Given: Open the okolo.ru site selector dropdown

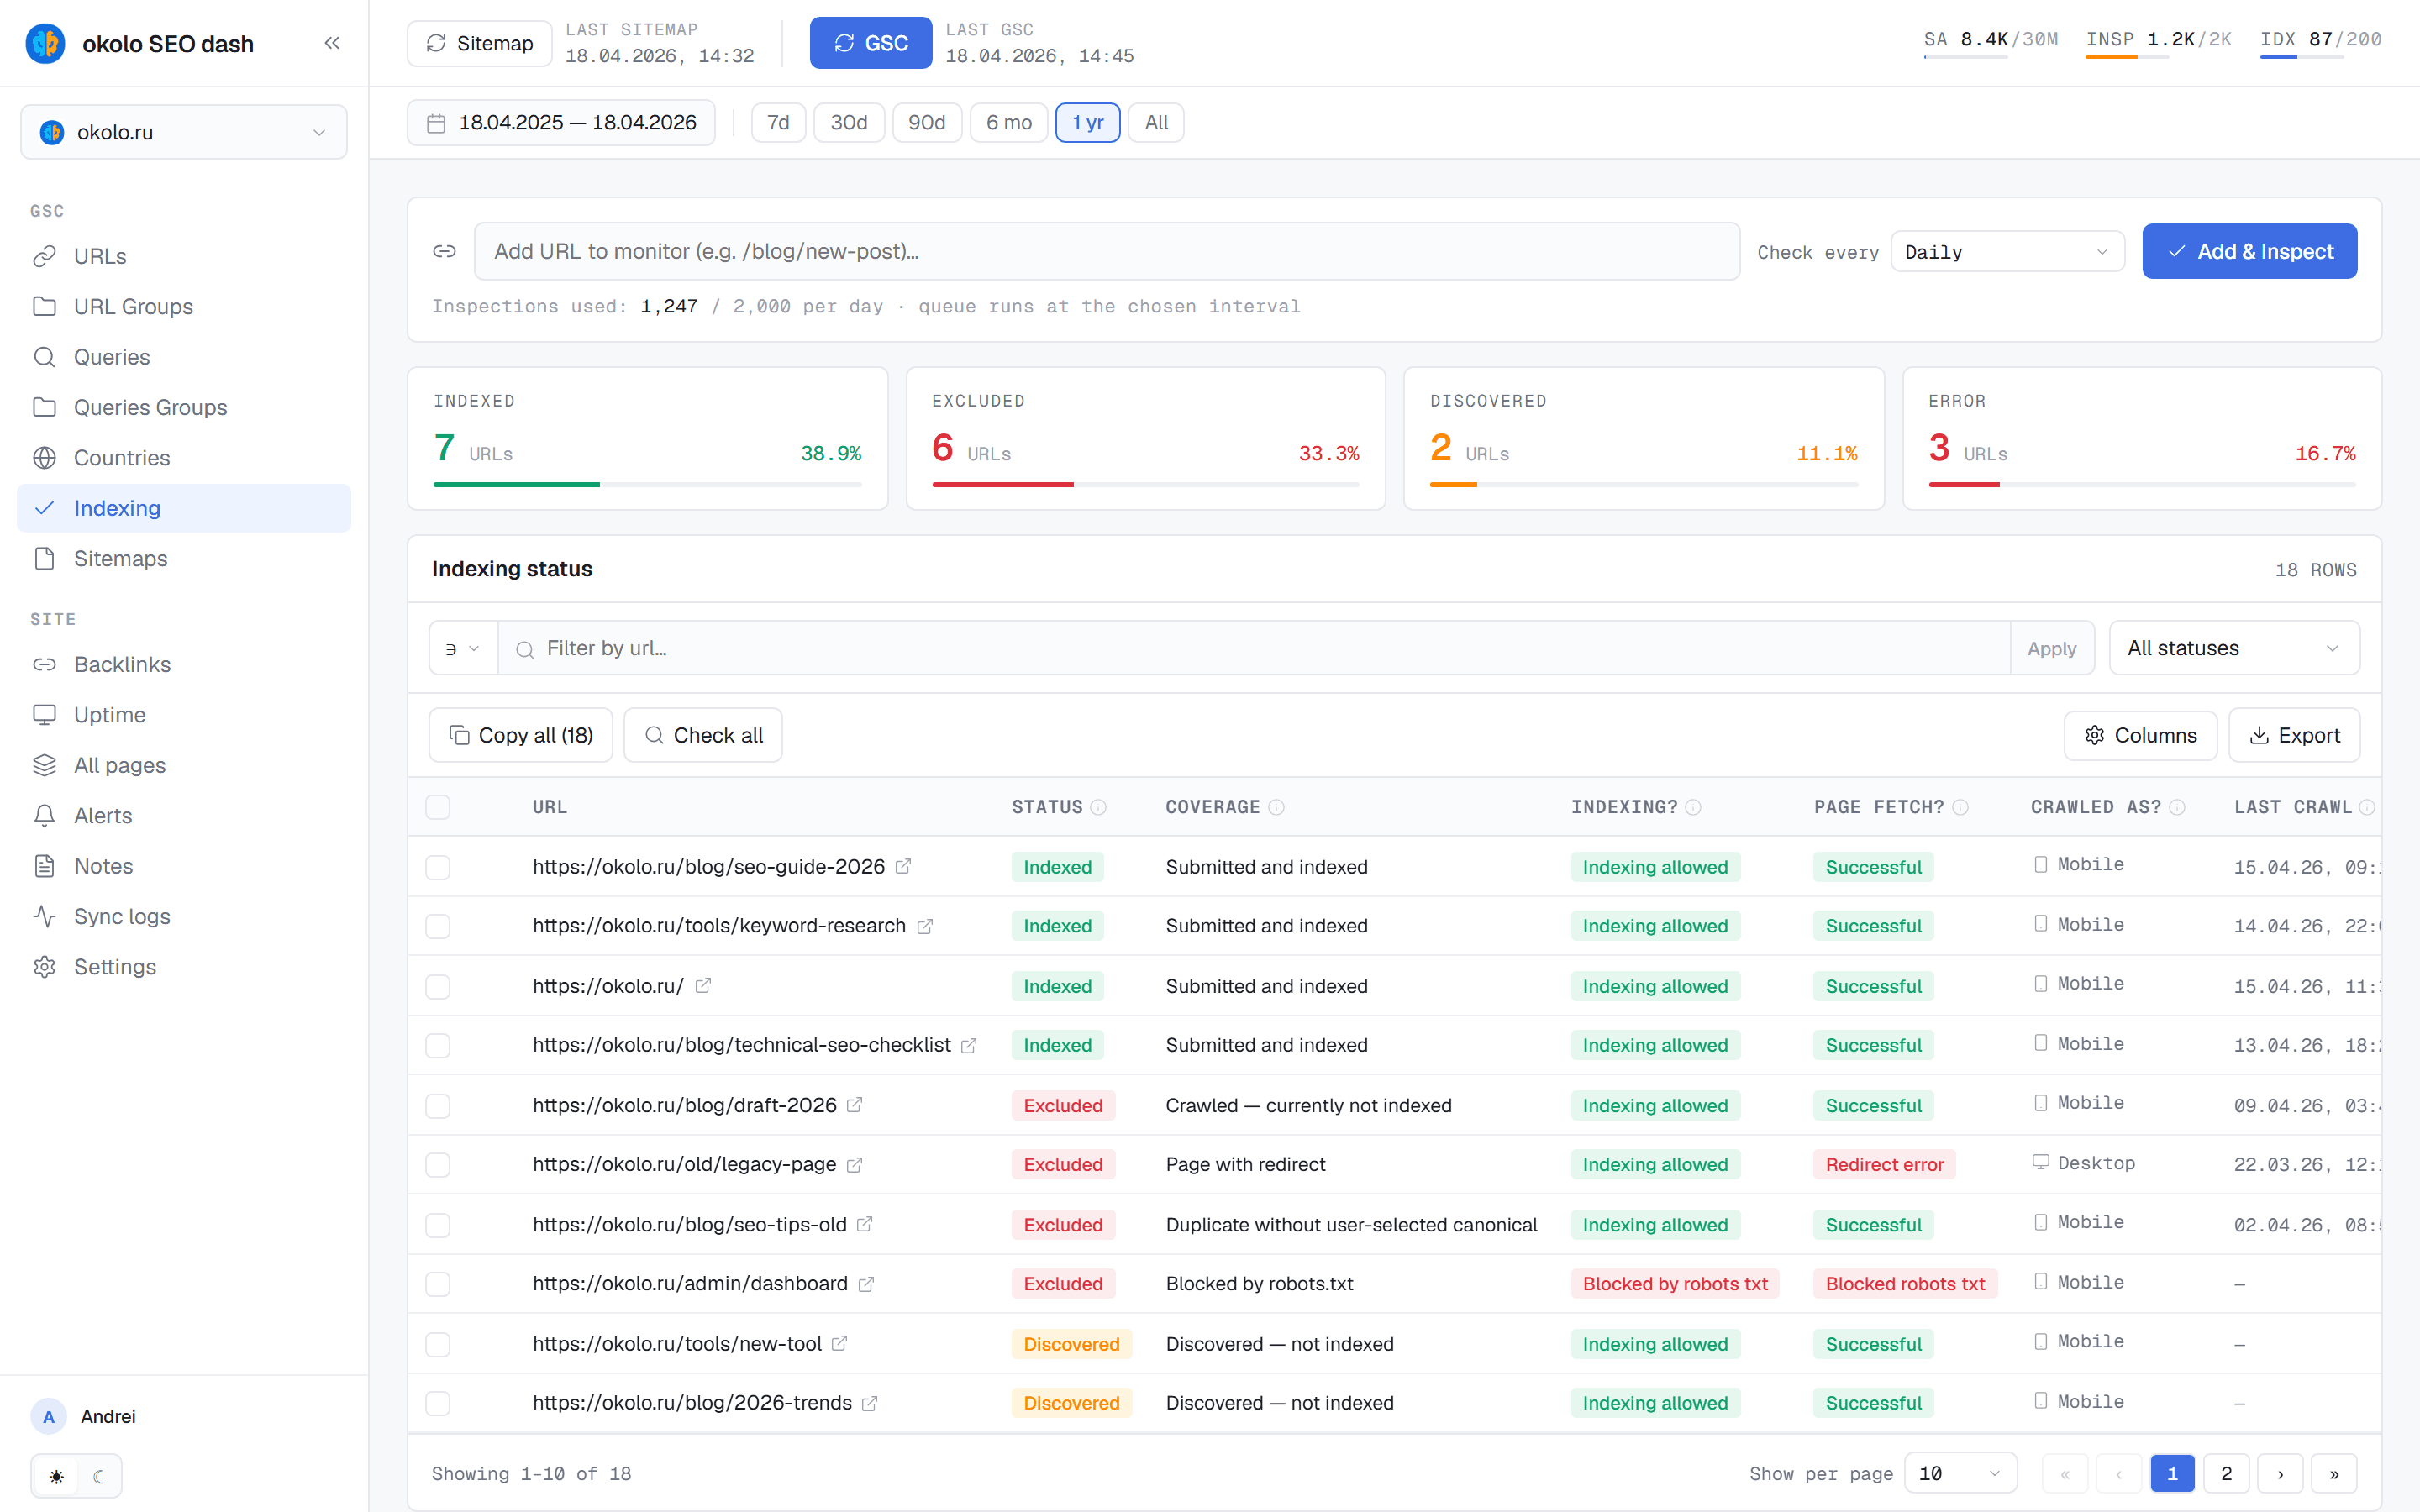Looking at the screenshot, I should pyautogui.click(x=184, y=132).
